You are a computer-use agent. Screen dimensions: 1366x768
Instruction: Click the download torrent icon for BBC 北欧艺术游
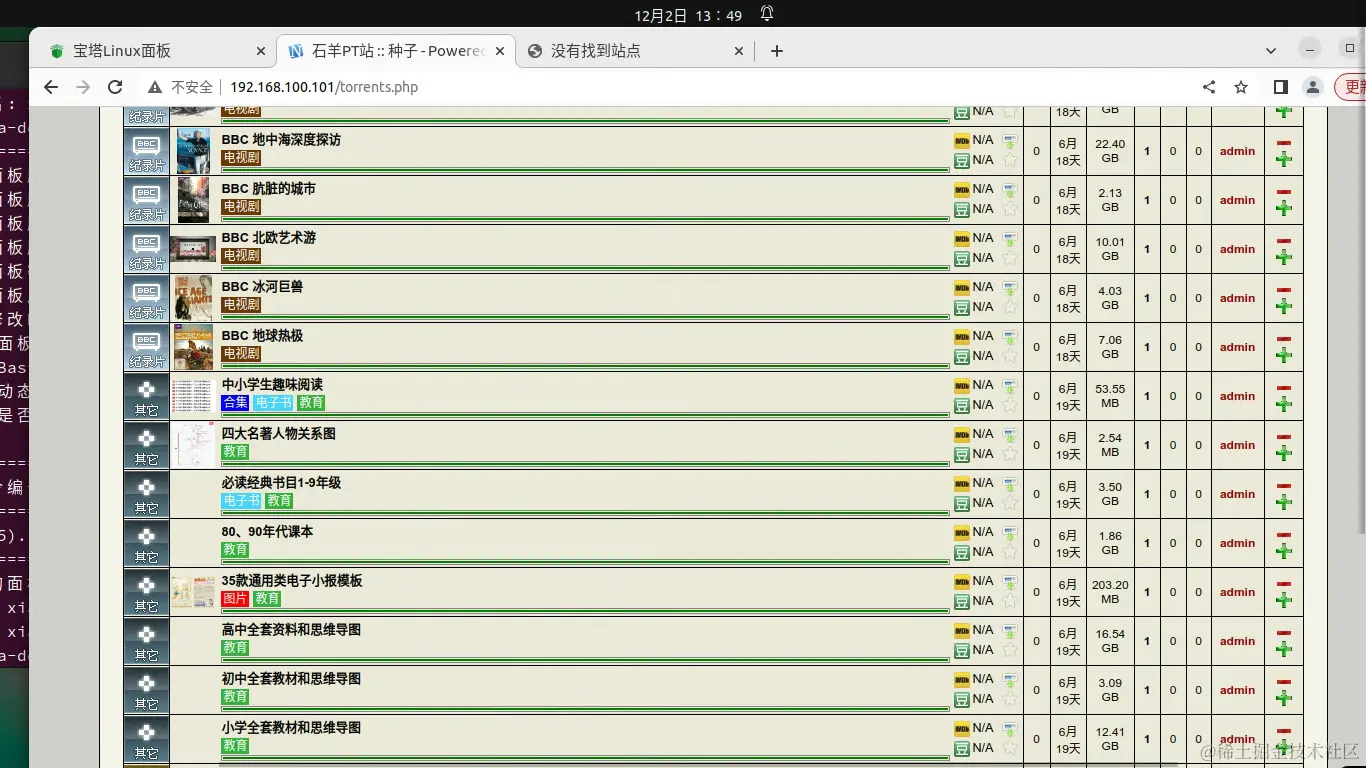(1010, 240)
